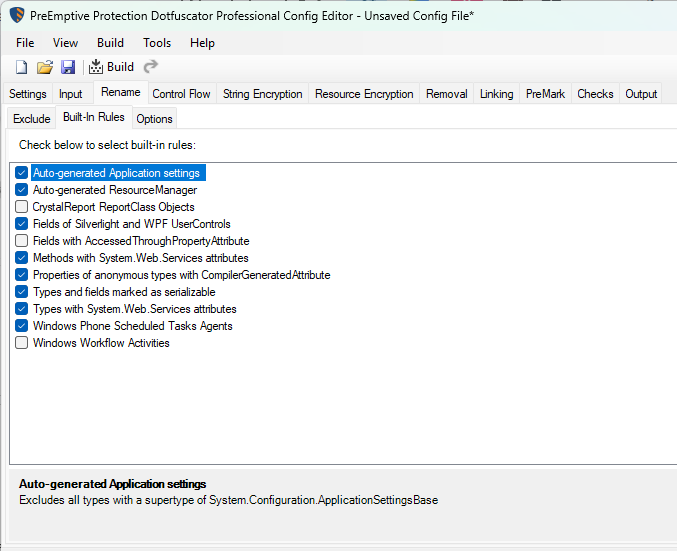
Task: Select the Exclude sub-tab
Action: (32, 119)
